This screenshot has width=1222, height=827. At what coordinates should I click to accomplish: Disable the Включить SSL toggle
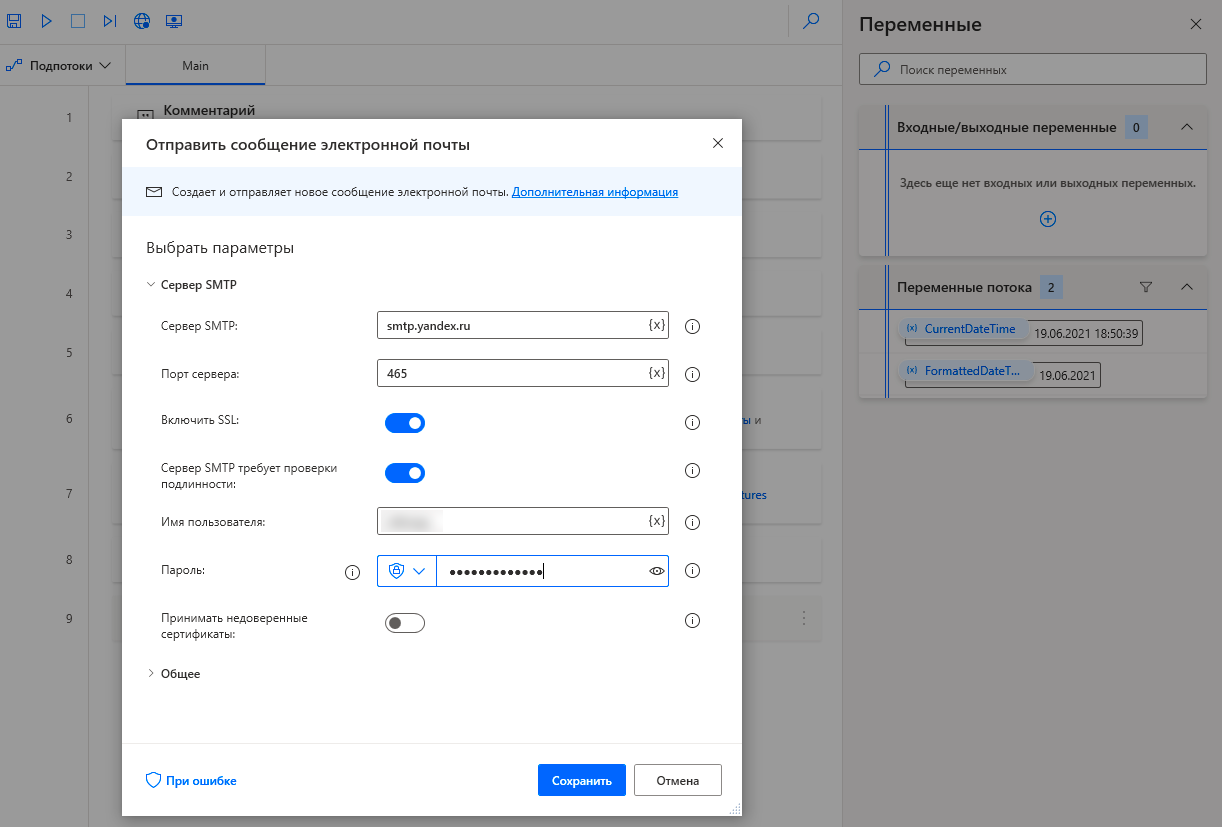(405, 423)
